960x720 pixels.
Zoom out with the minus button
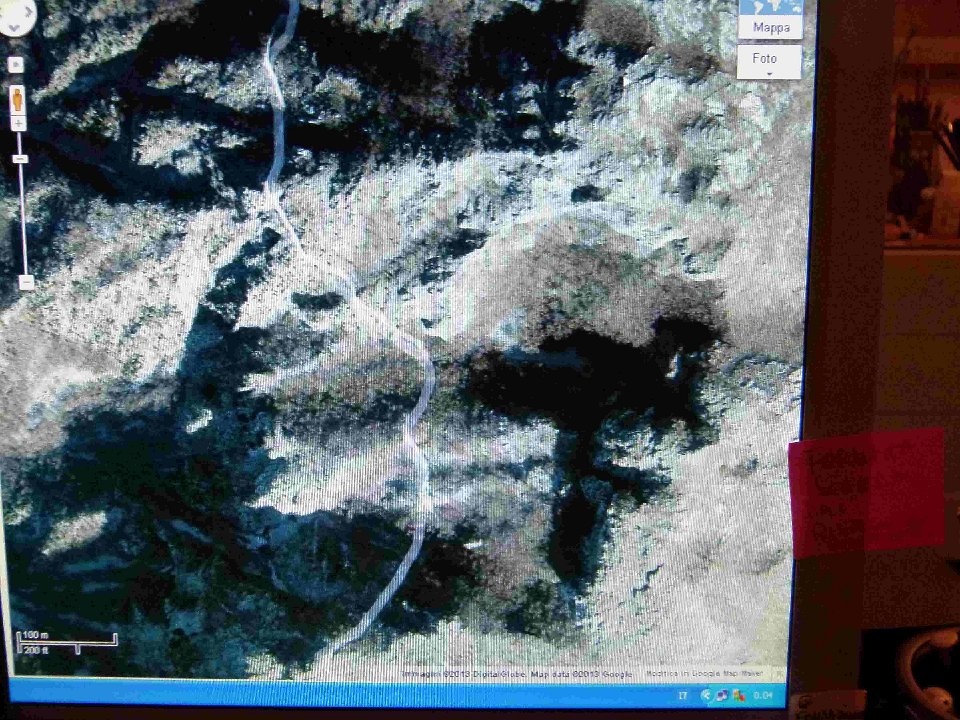26,282
